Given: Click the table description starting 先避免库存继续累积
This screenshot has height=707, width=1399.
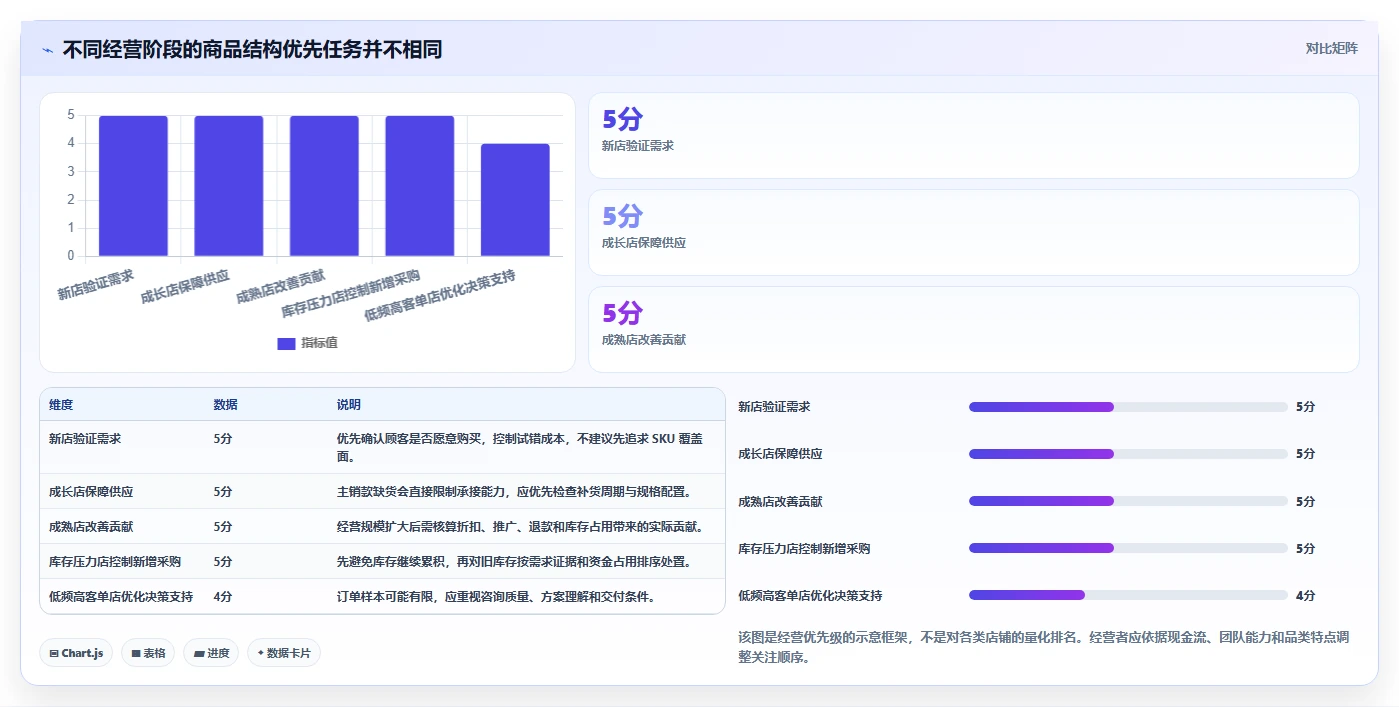Looking at the screenshot, I should point(514,562).
